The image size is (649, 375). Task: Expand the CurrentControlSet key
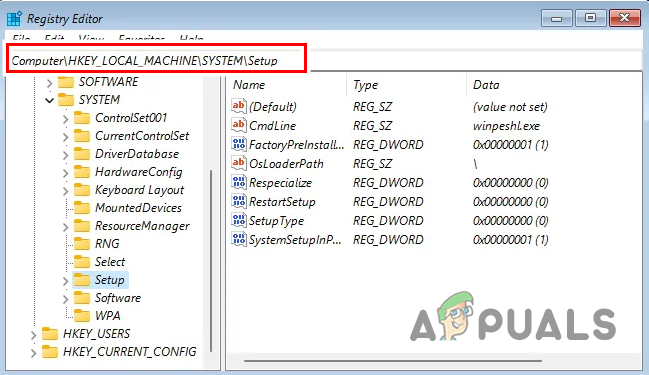65,137
